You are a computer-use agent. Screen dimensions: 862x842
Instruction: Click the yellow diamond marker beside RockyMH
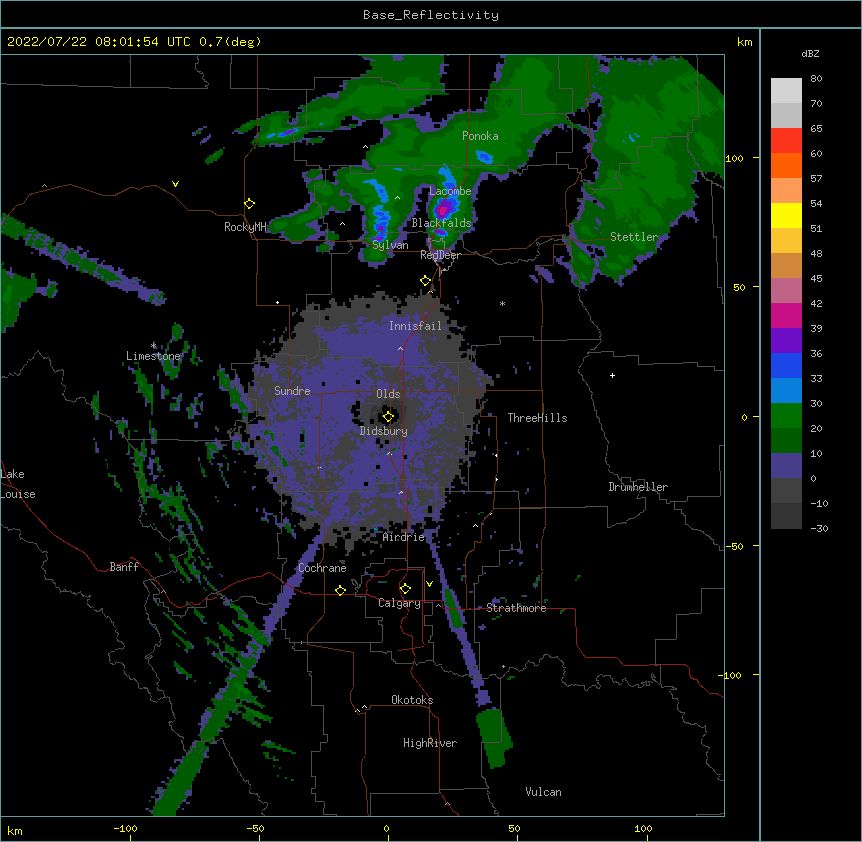tap(250, 204)
